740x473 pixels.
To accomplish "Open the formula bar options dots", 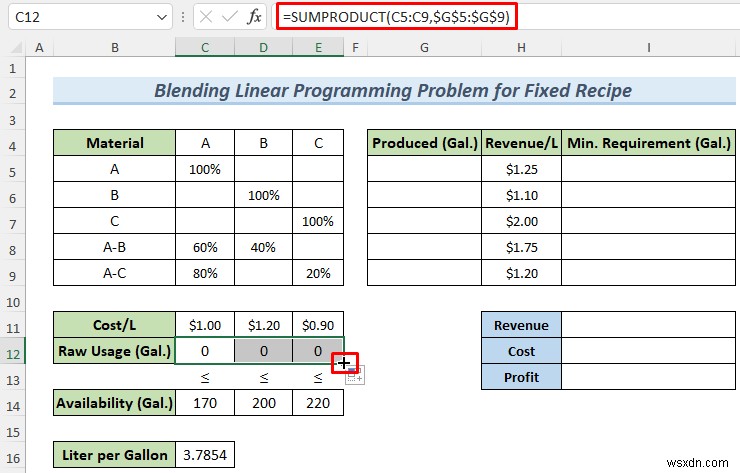I will (183, 17).
